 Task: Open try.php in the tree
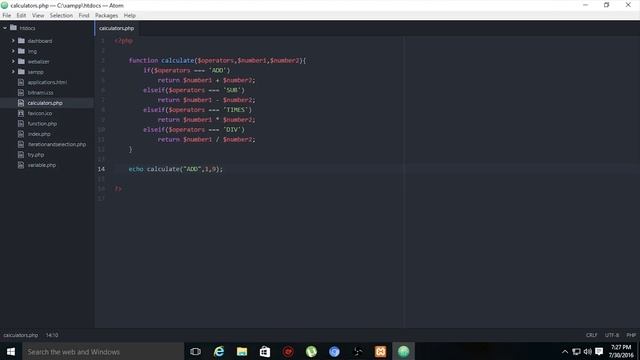(x=36, y=155)
